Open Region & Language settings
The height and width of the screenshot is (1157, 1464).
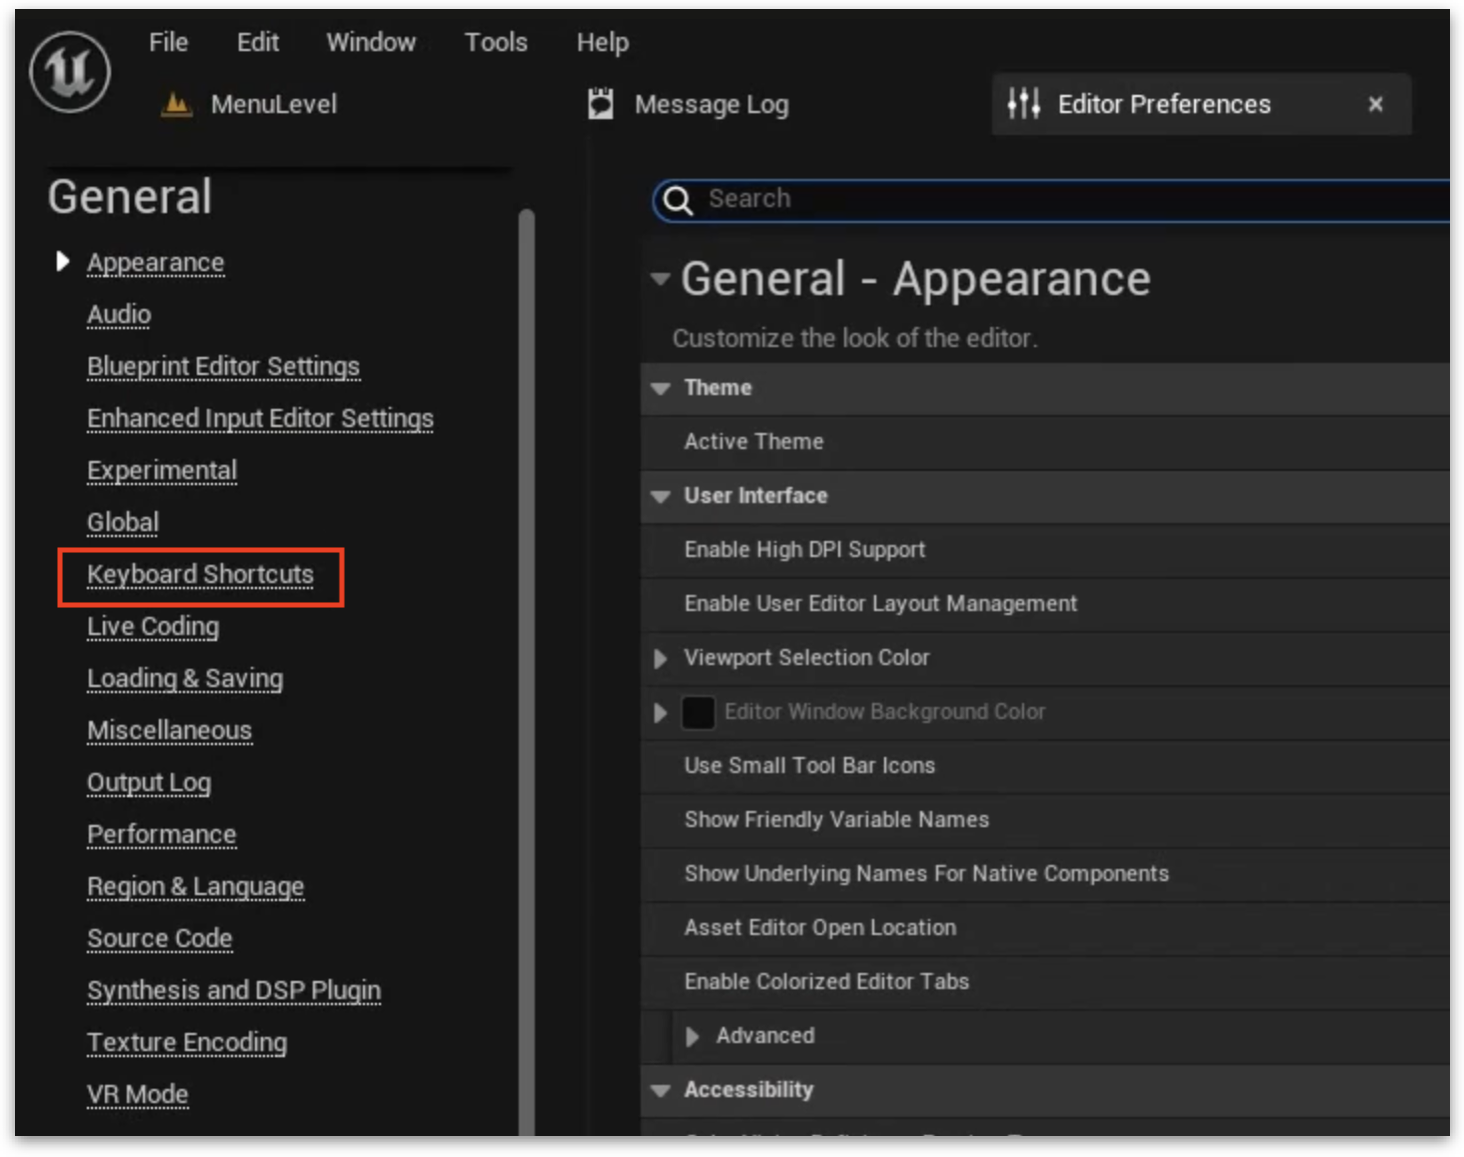click(195, 886)
